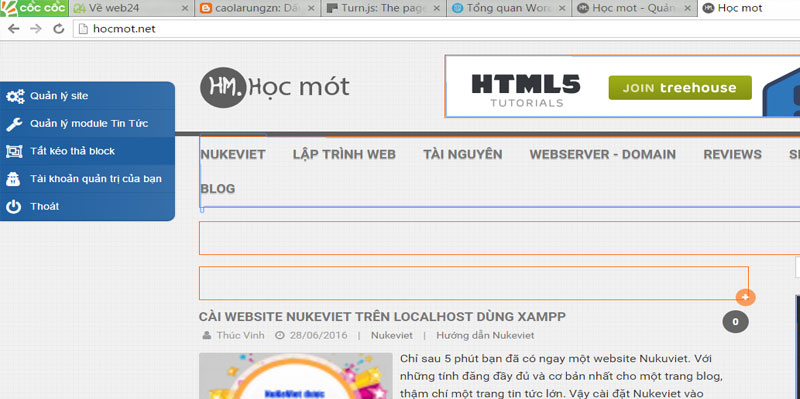Click the JOIN treehouse banner button
The height and width of the screenshot is (399, 800).
(x=680, y=88)
